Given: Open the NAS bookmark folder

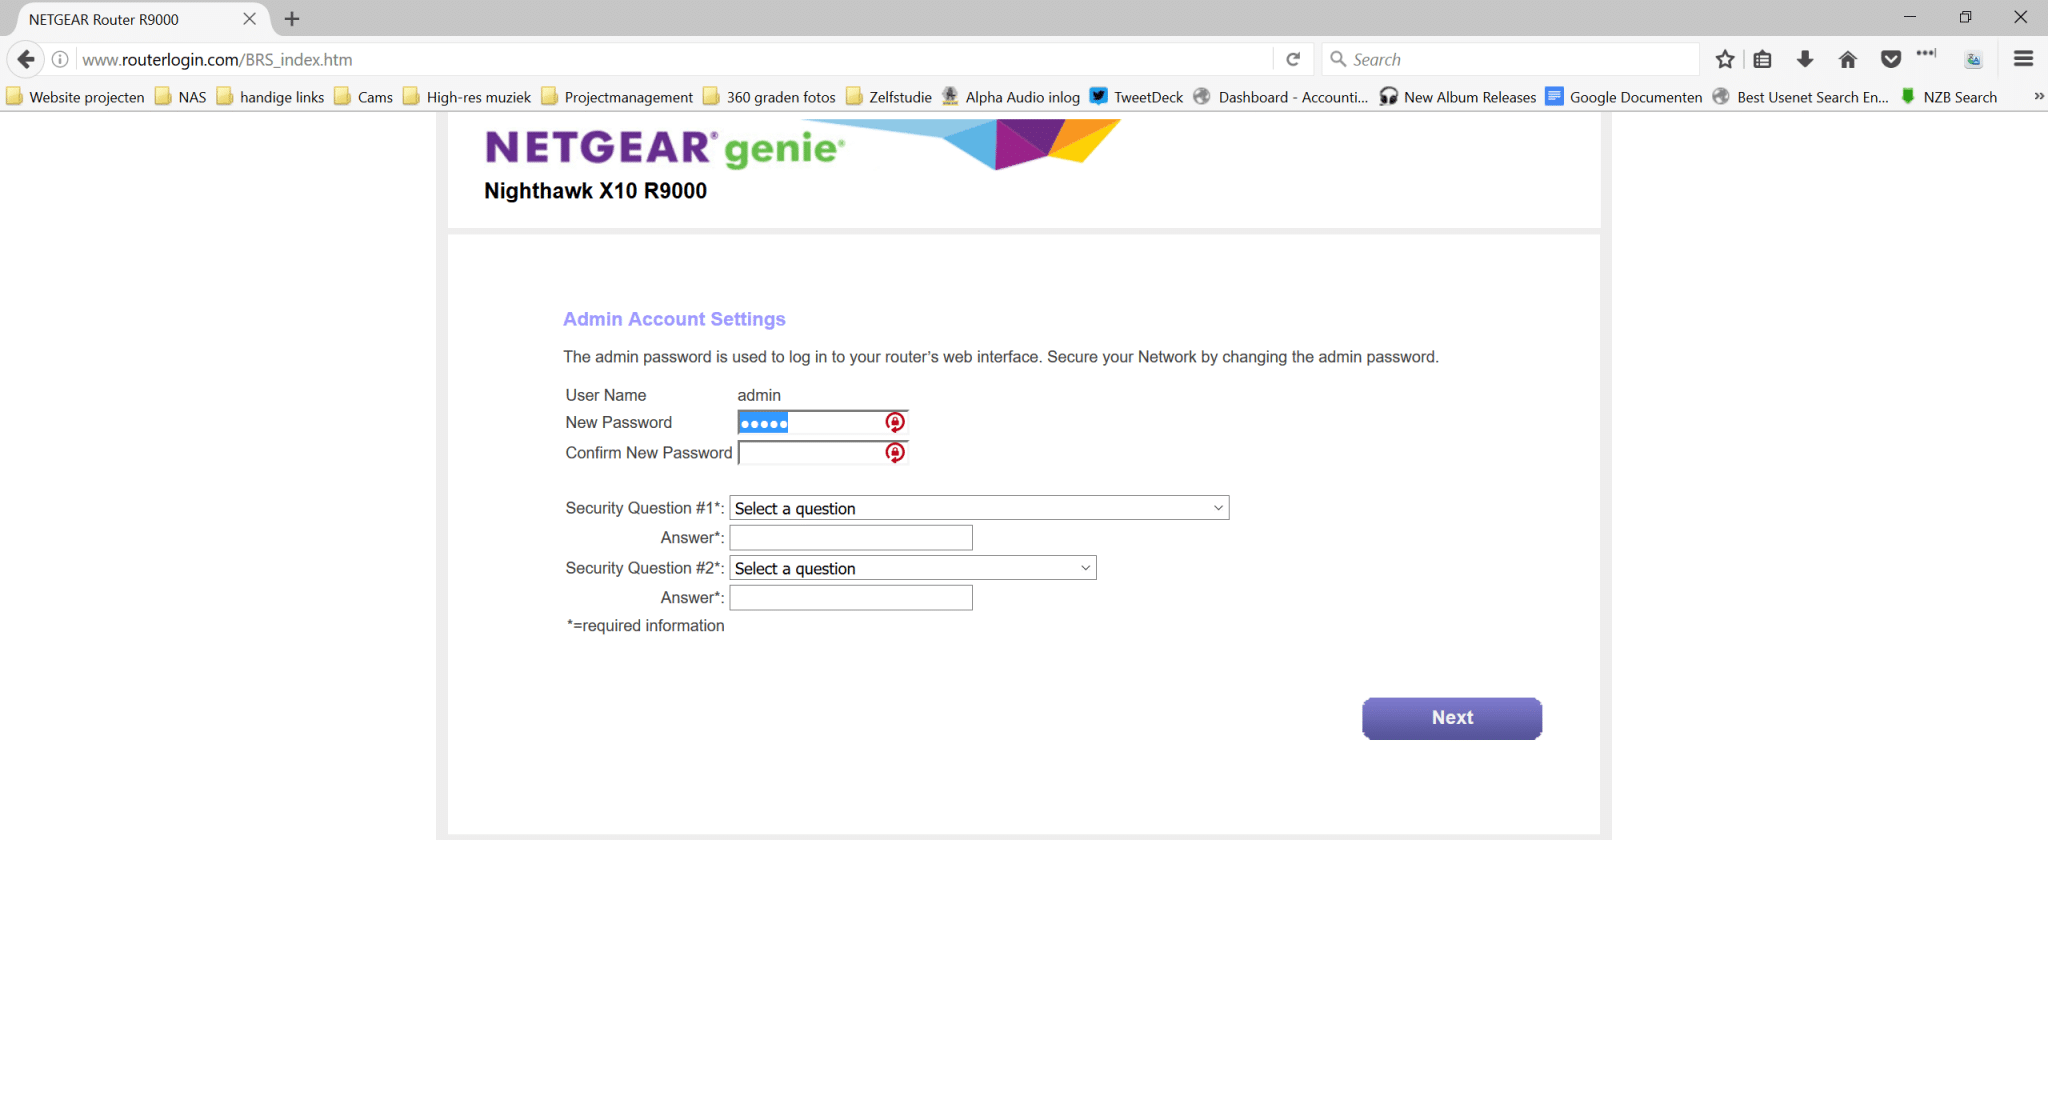Looking at the screenshot, I should (181, 96).
